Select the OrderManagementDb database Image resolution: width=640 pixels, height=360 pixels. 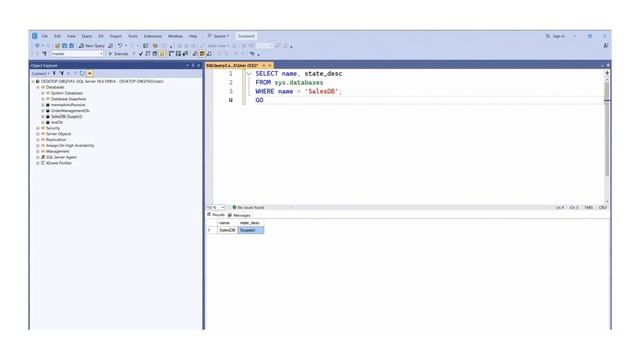(70, 111)
